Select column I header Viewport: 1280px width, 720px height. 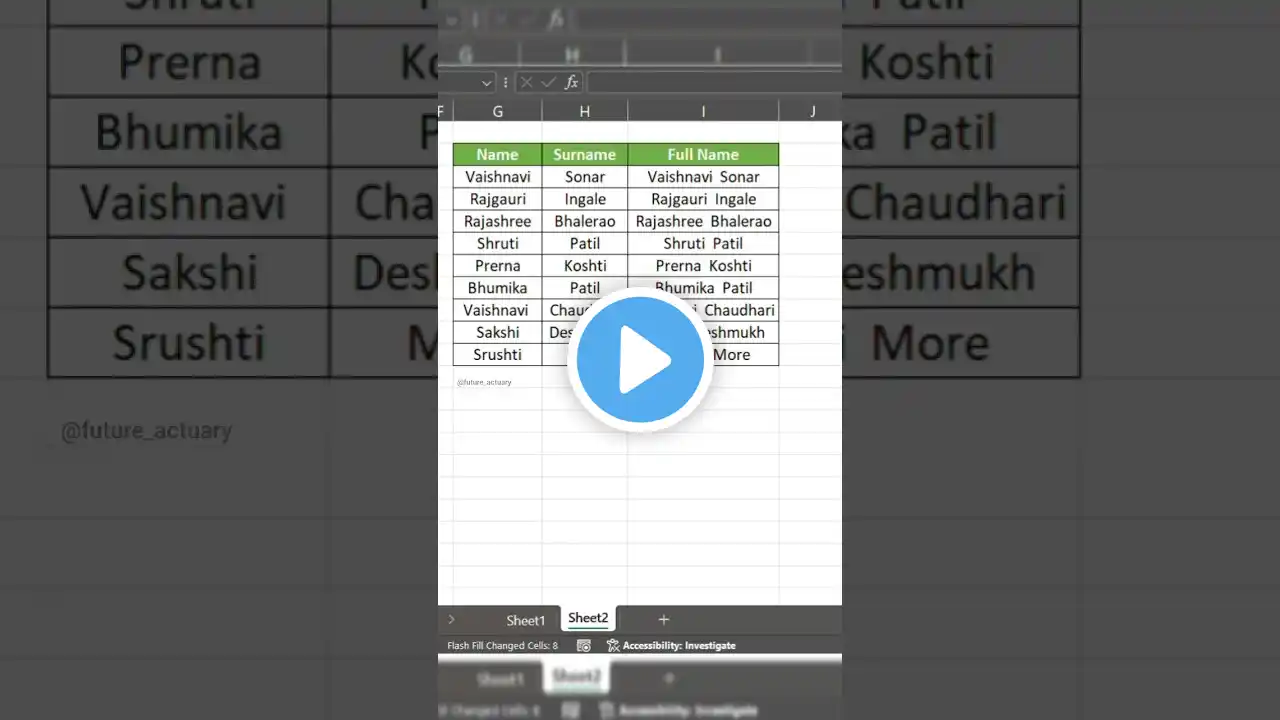(x=703, y=111)
